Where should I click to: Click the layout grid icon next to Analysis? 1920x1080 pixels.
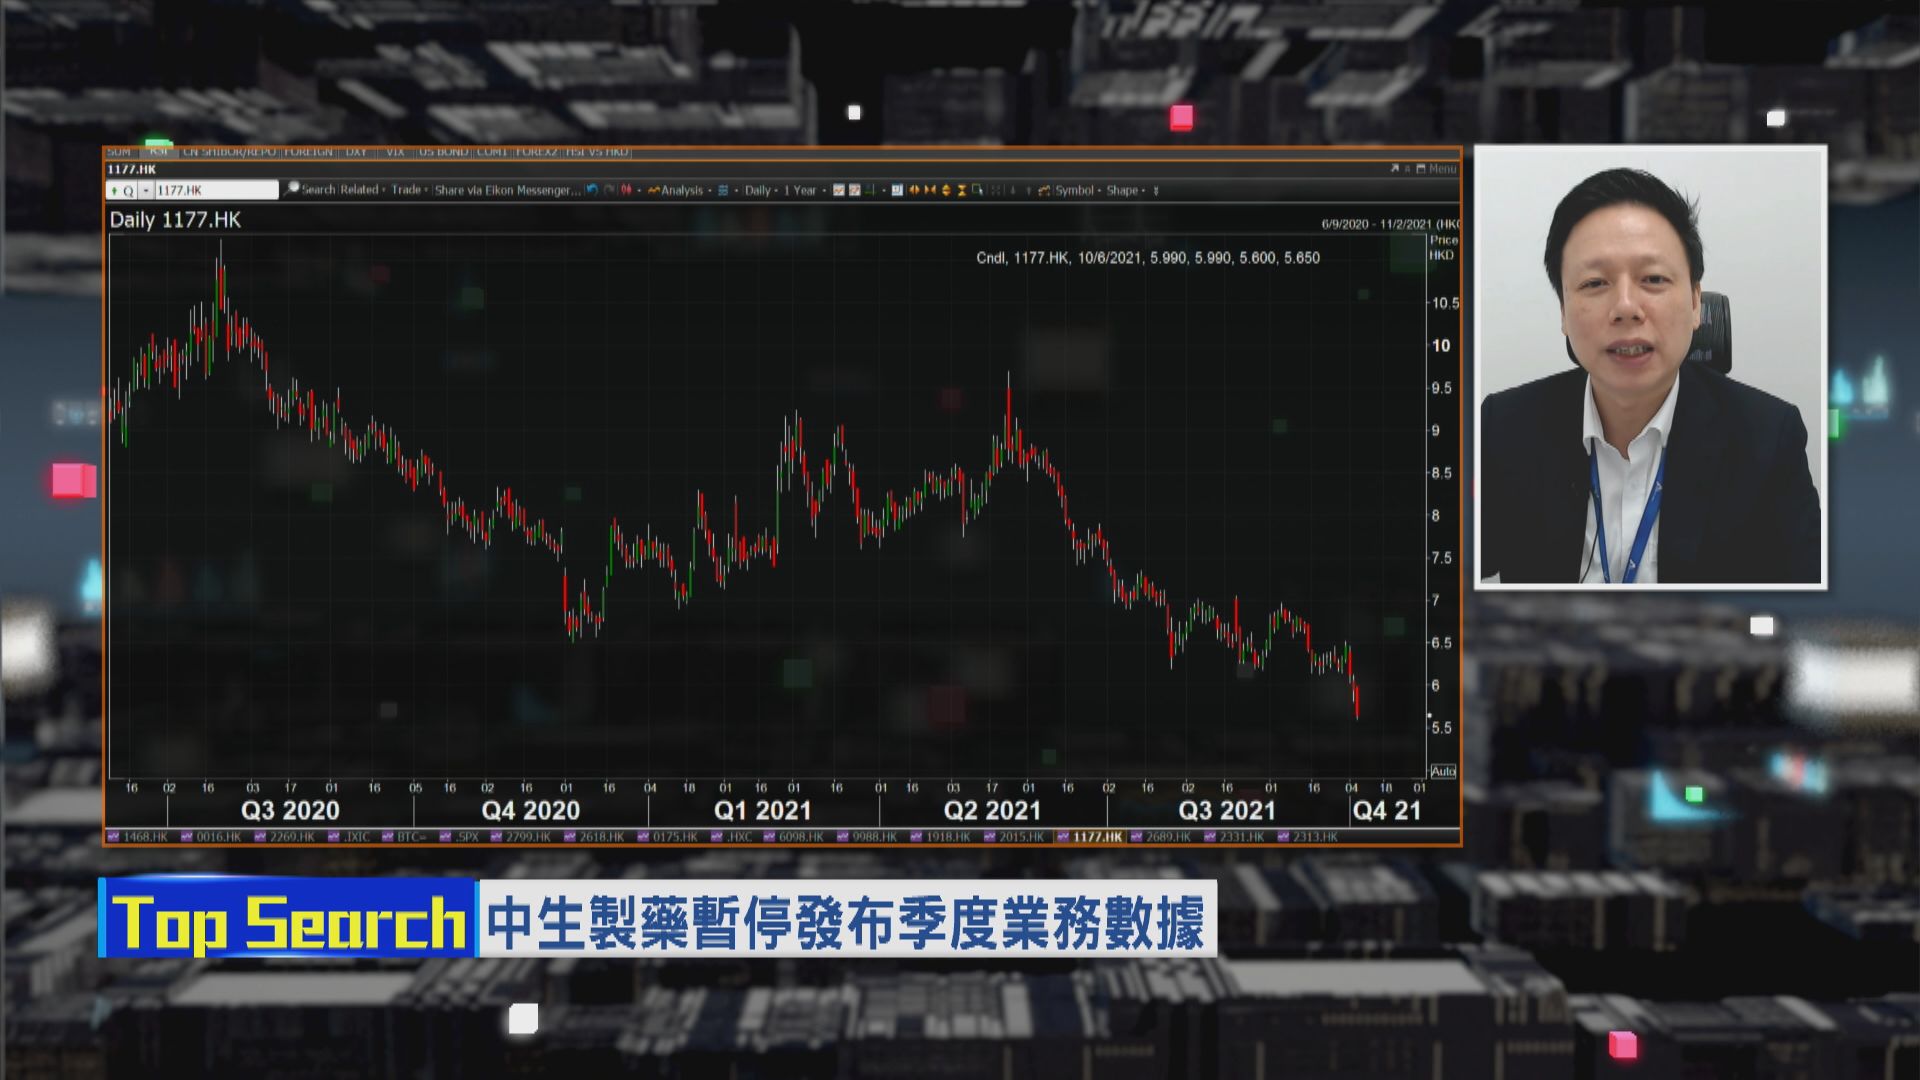click(722, 190)
